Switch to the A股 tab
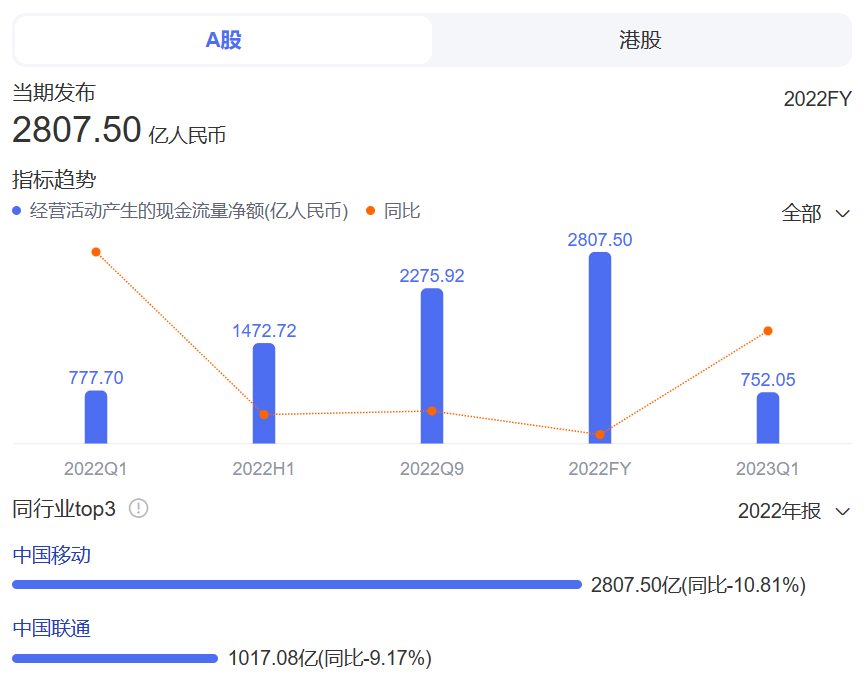Image resolution: width=866 pixels, height=681 pixels. tap(223, 40)
